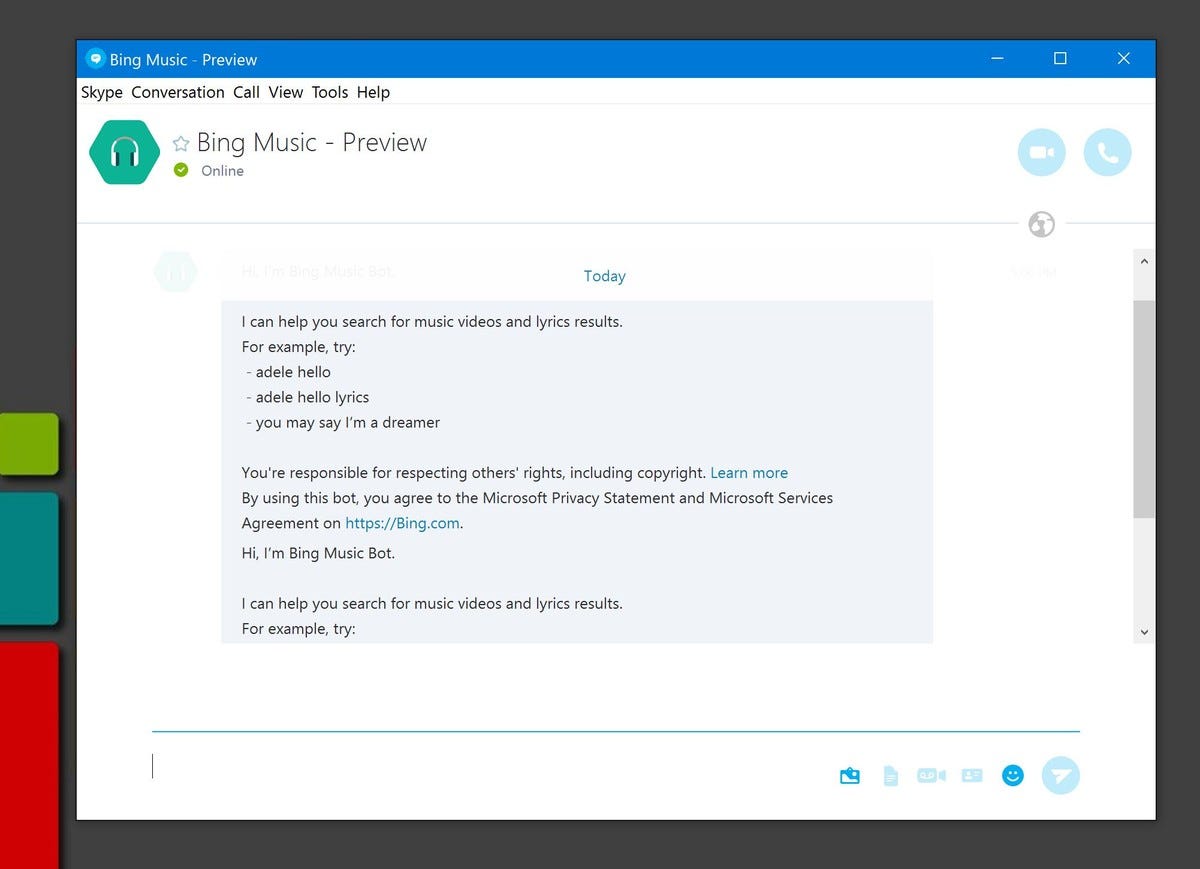The width and height of the screenshot is (1200, 869).
Task: Click the Bing Music - Preview heading
Action: click(312, 143)
